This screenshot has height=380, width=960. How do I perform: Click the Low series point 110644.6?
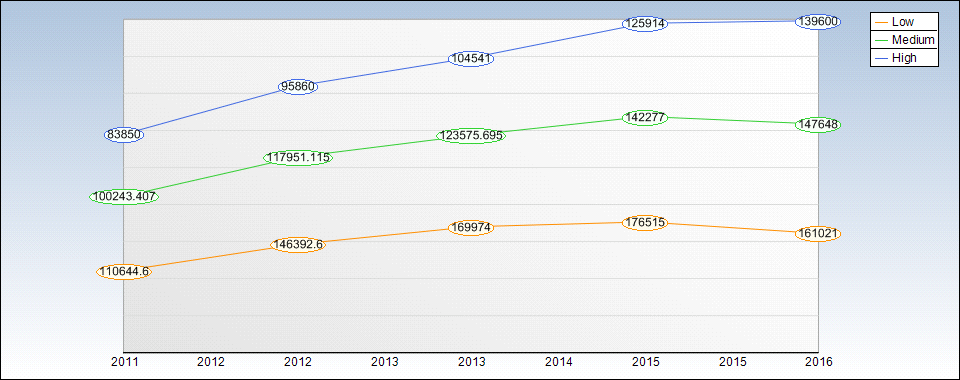(x=124, y=272)
